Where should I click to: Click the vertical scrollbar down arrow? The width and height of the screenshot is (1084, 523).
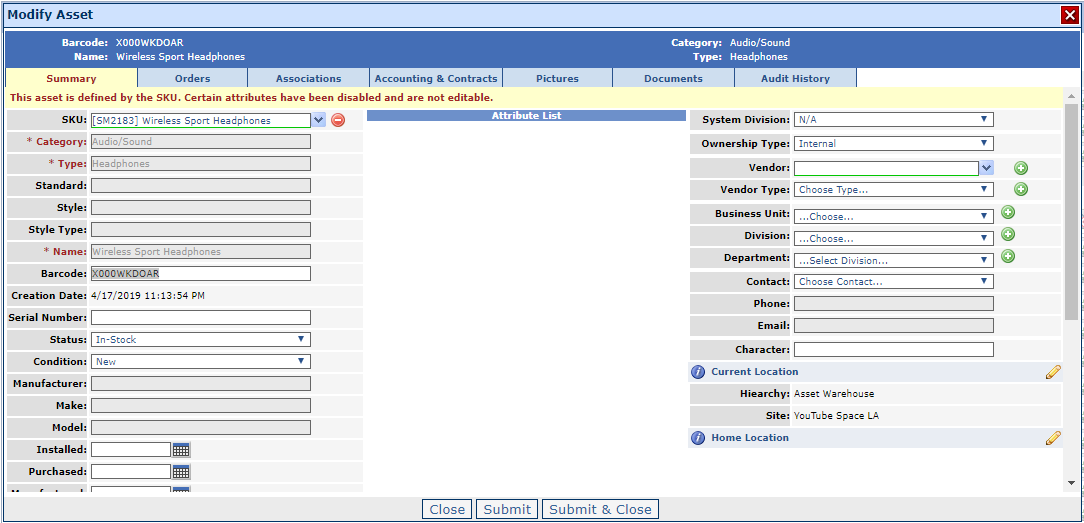click(1071, 483)
